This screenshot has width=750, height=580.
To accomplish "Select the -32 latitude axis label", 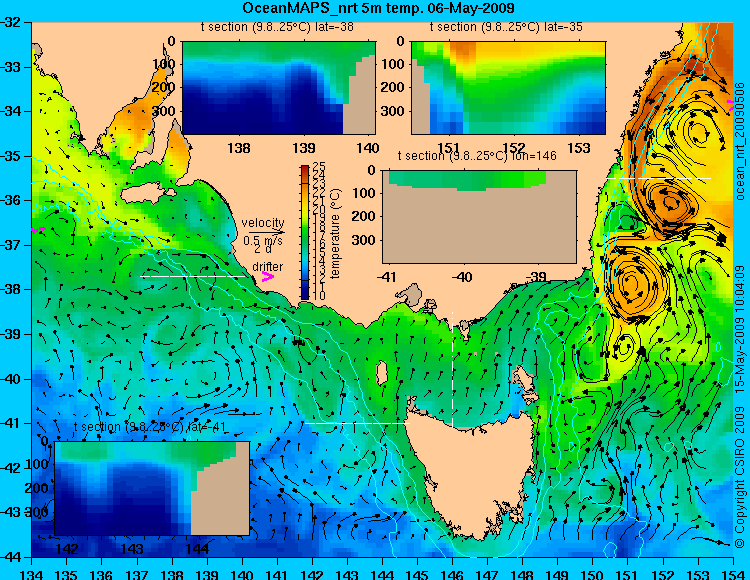I will click(11, 22).
